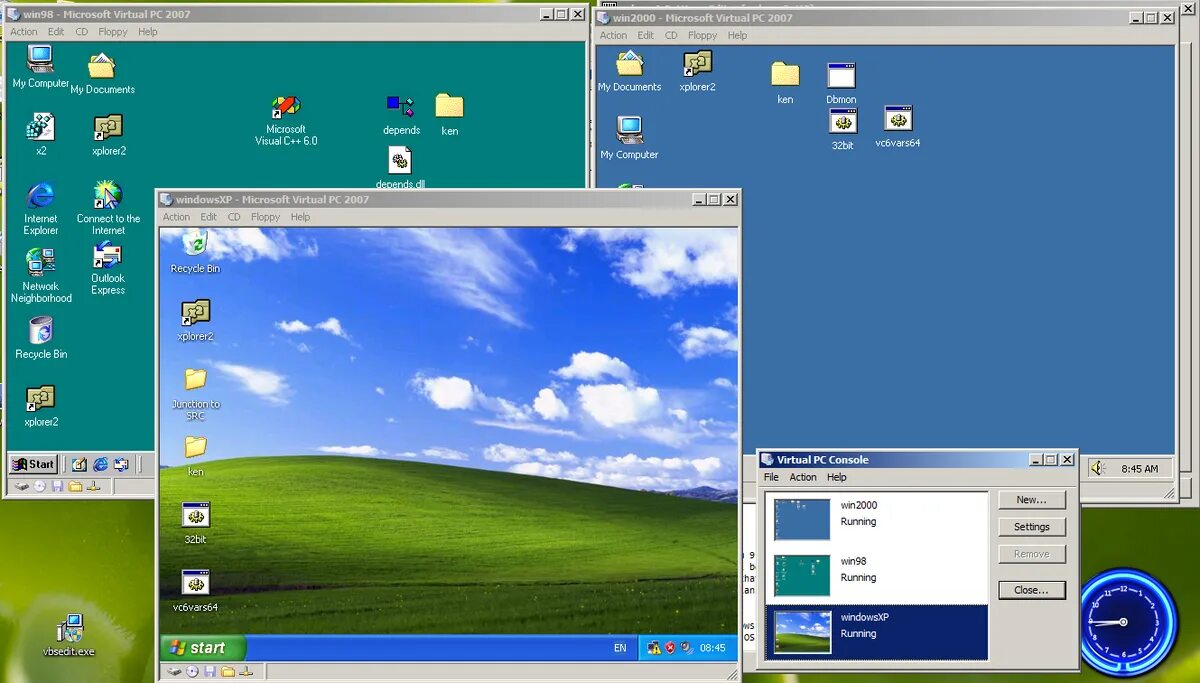1200x683 pixels.
Task: Click network warning icon in XP tray
Action: click(x=654, y=648)
